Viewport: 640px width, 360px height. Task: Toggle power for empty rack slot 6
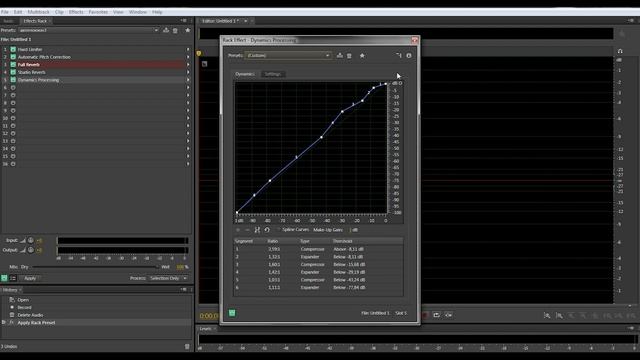click(13, 88)
